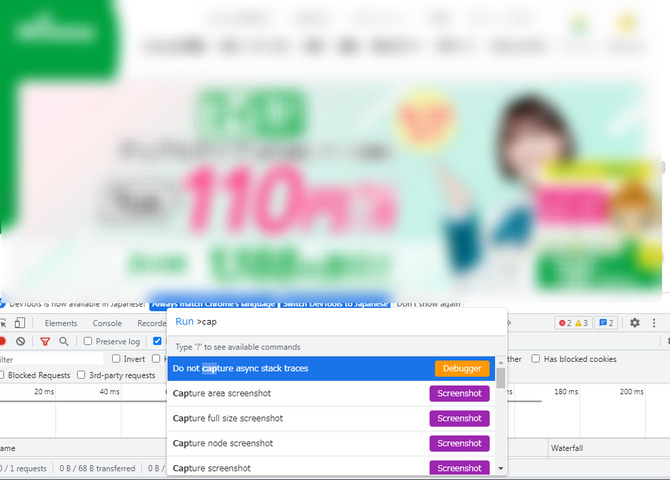Tick the Has blocked cookies checkbox
The height and width of the screenshot is (480, 670).
[536, 359]
